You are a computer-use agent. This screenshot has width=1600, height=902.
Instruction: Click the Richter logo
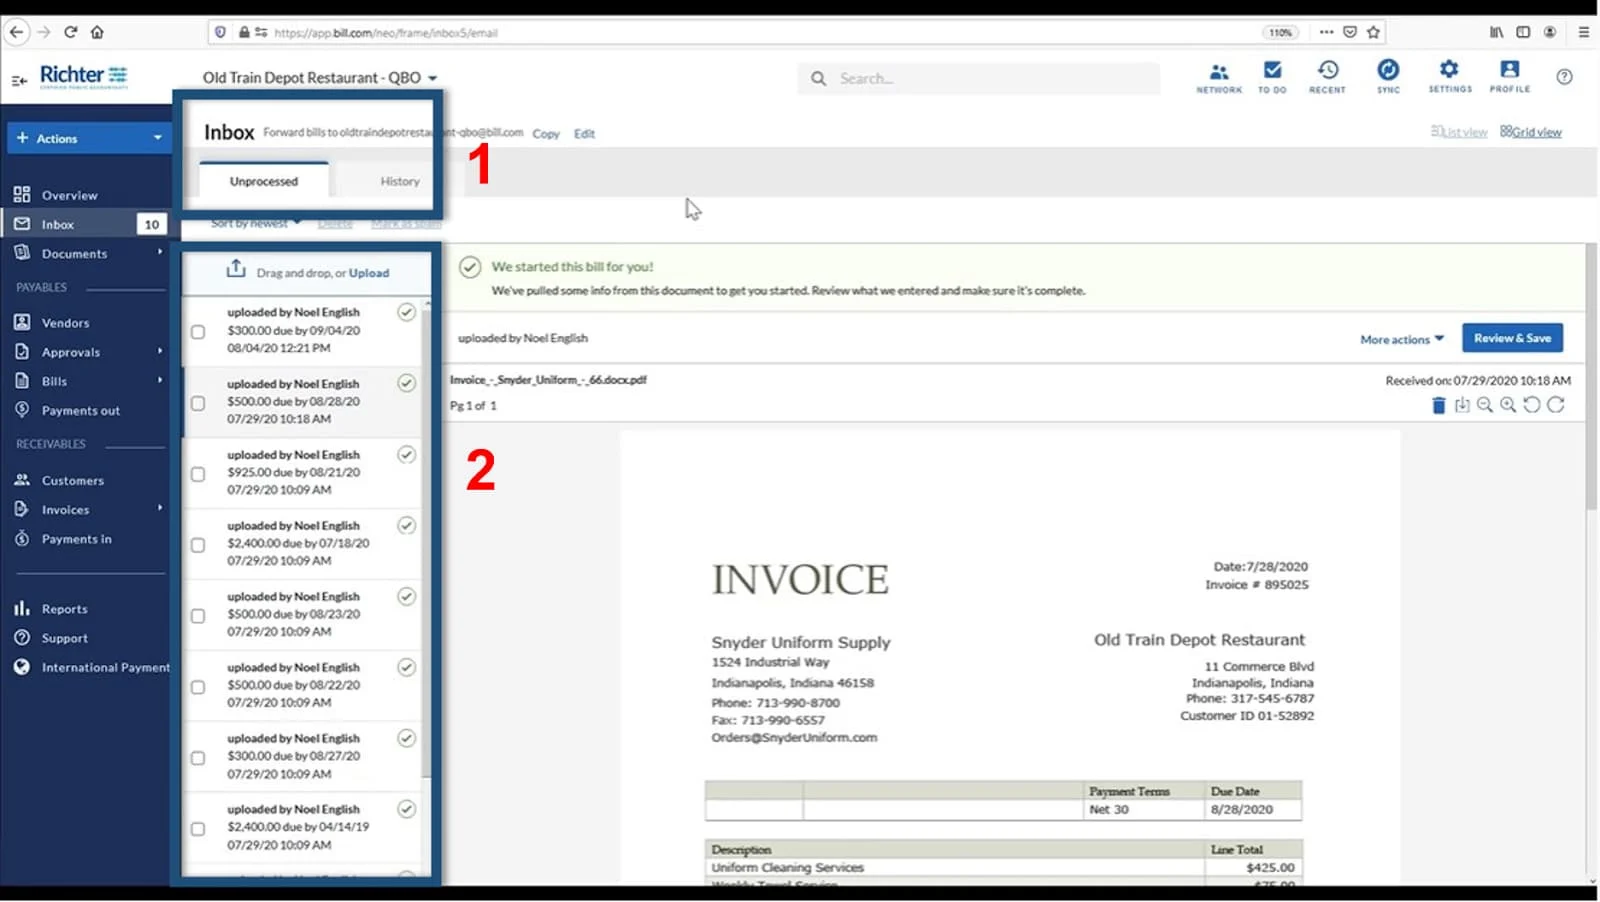[x=84, y=76]
